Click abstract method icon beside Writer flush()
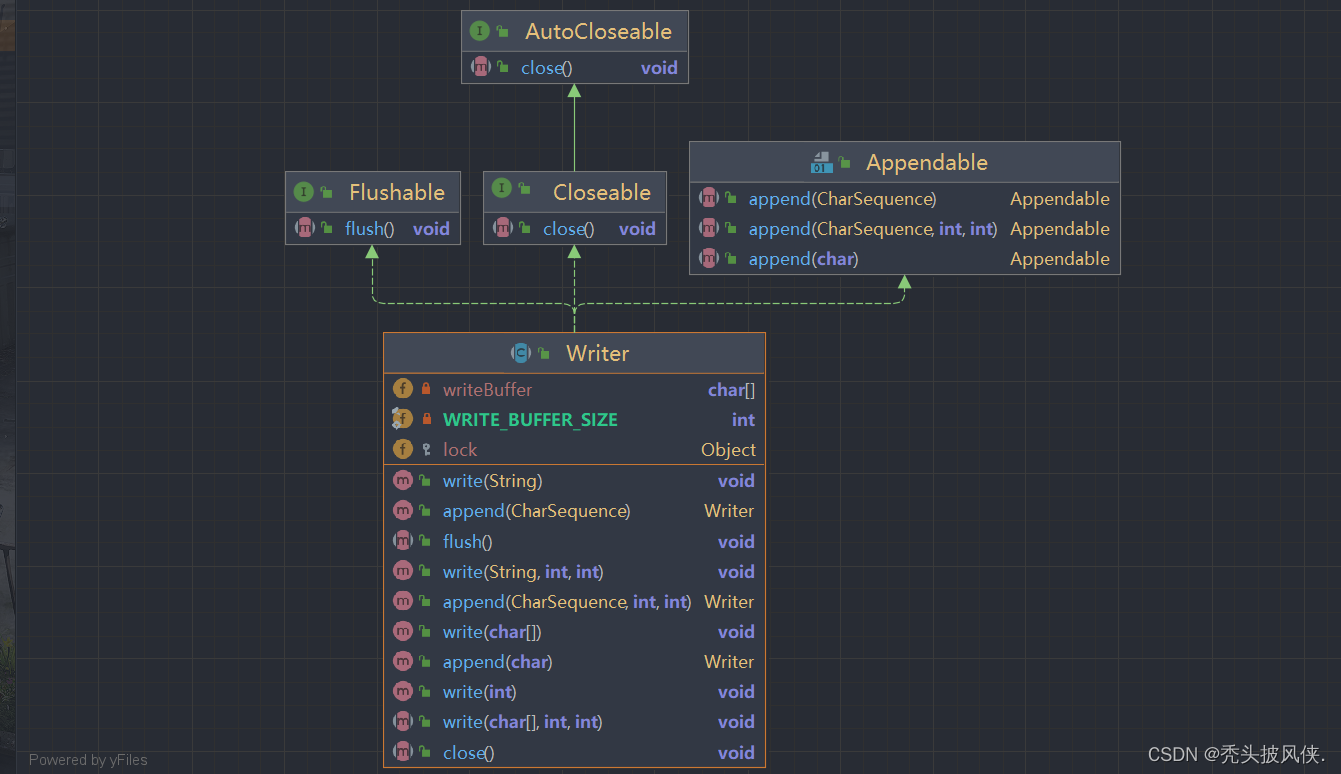1341x774 pixels. tap(403, 541)
